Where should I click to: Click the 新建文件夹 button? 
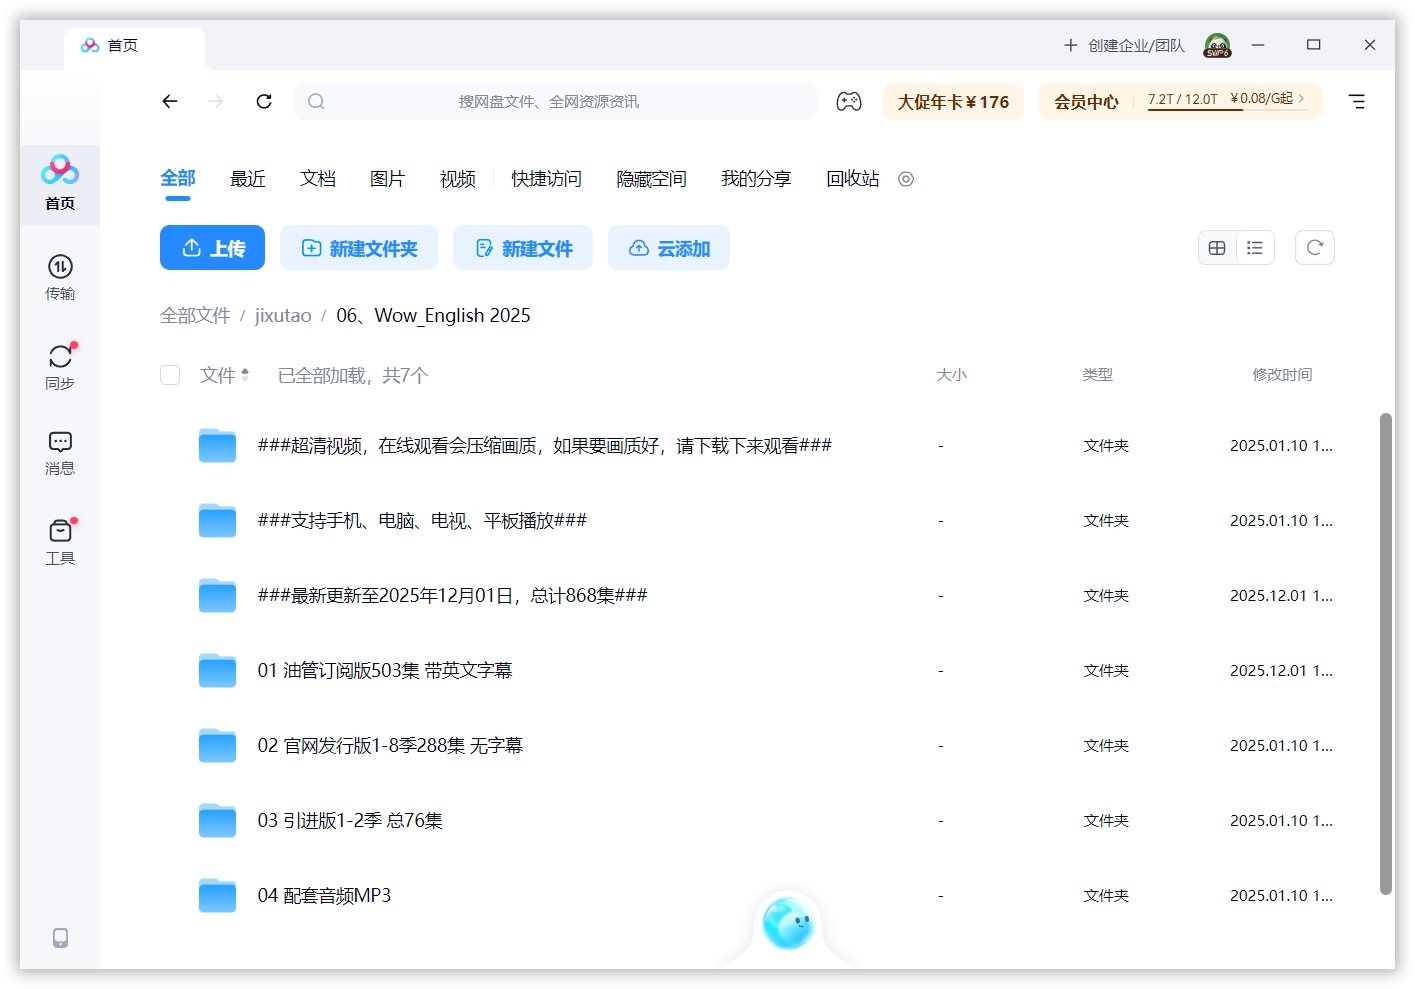[359, 247]
